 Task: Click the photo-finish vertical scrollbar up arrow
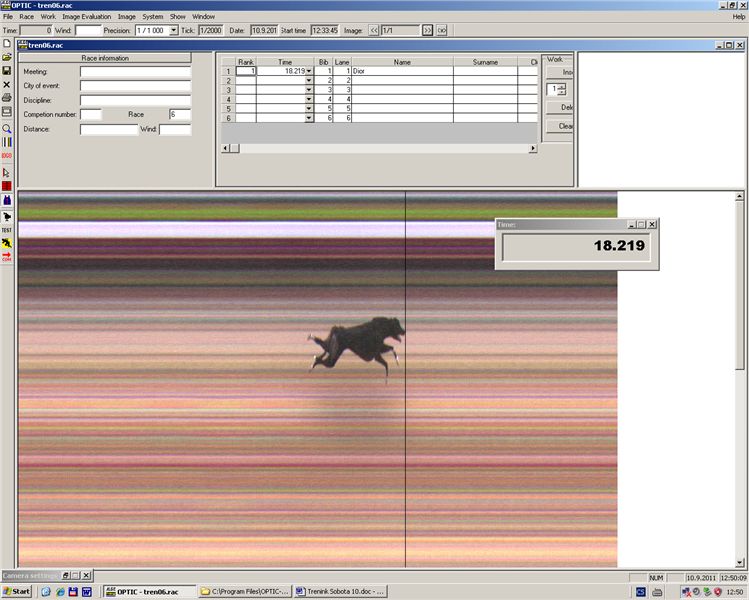(x=739, y=196)
